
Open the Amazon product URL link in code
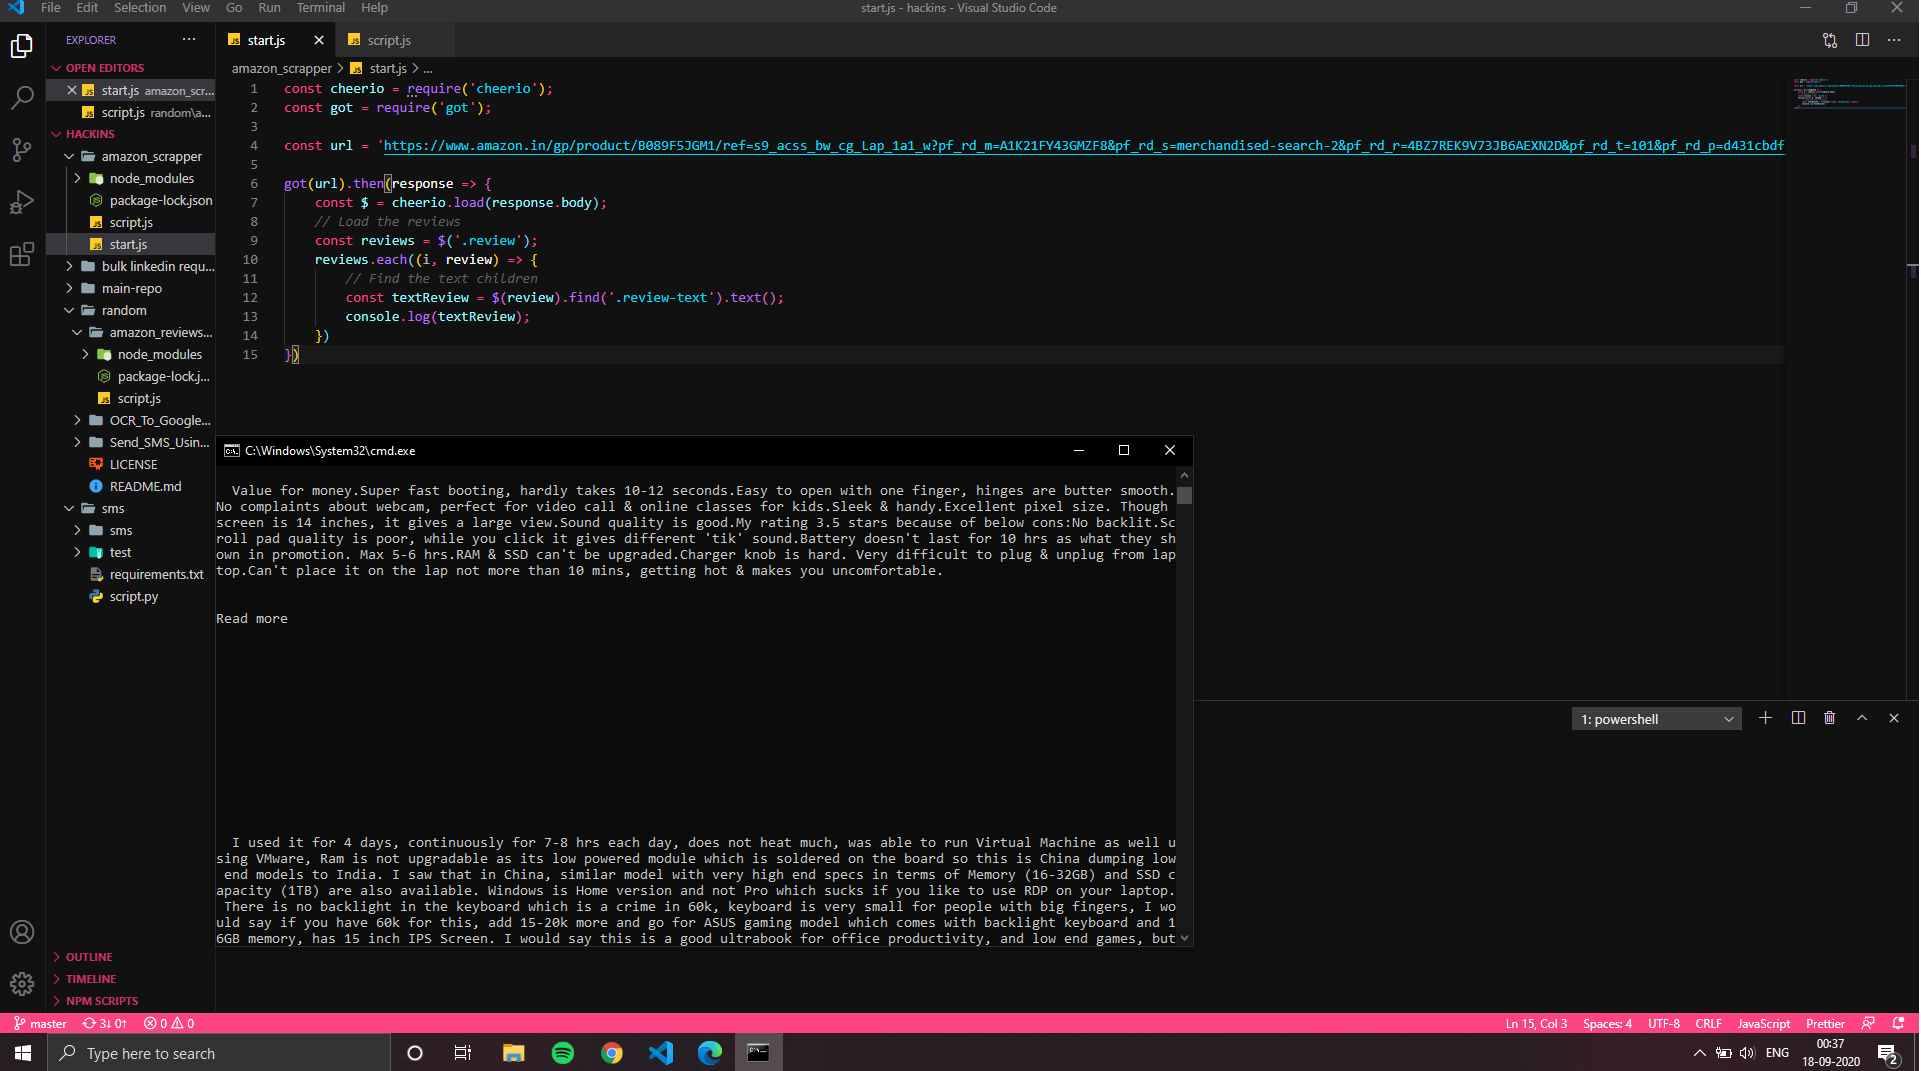coord(1084,146)
